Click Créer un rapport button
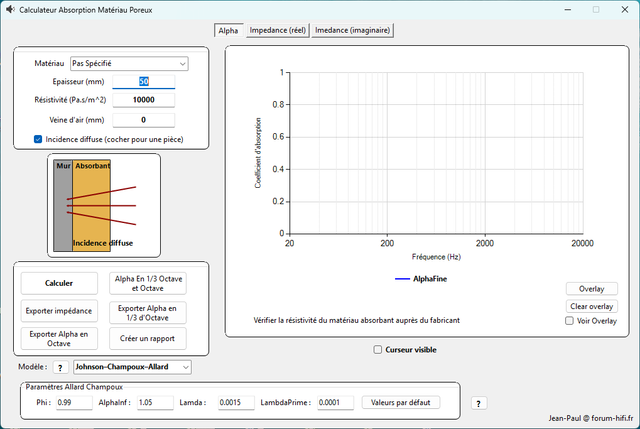The image size is (640, 429). pos(148,339)
